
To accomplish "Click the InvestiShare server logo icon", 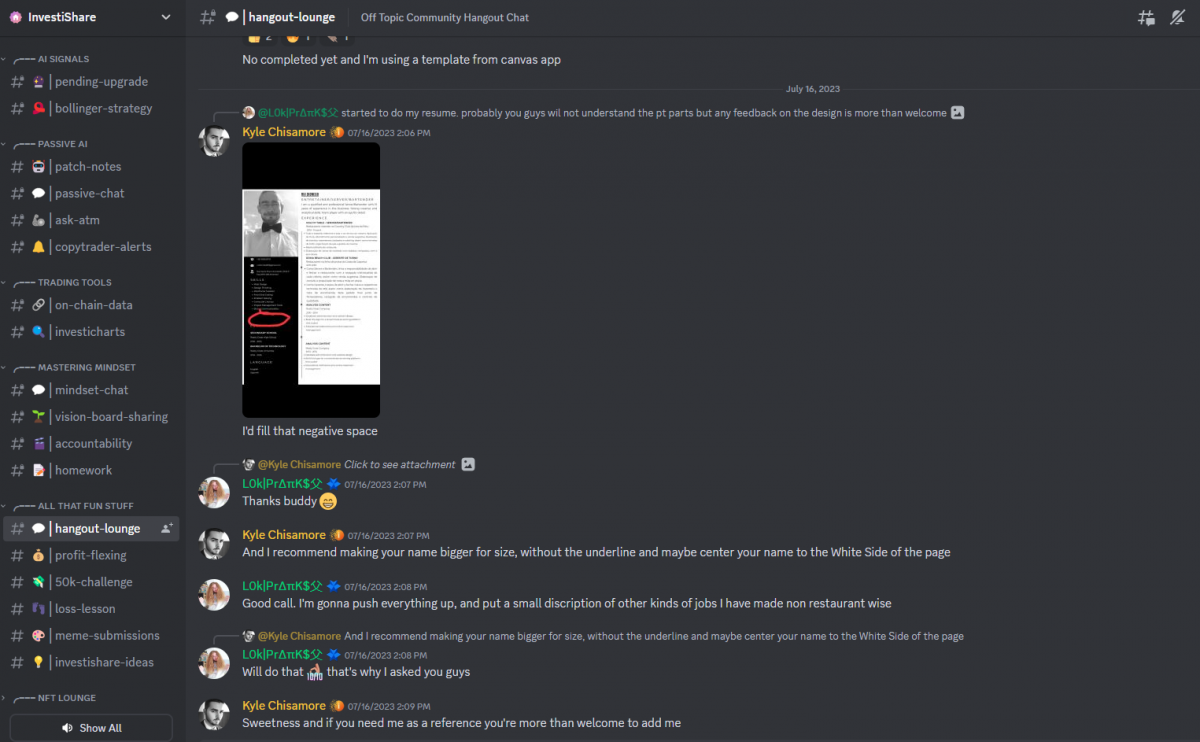I will (15, 17).
